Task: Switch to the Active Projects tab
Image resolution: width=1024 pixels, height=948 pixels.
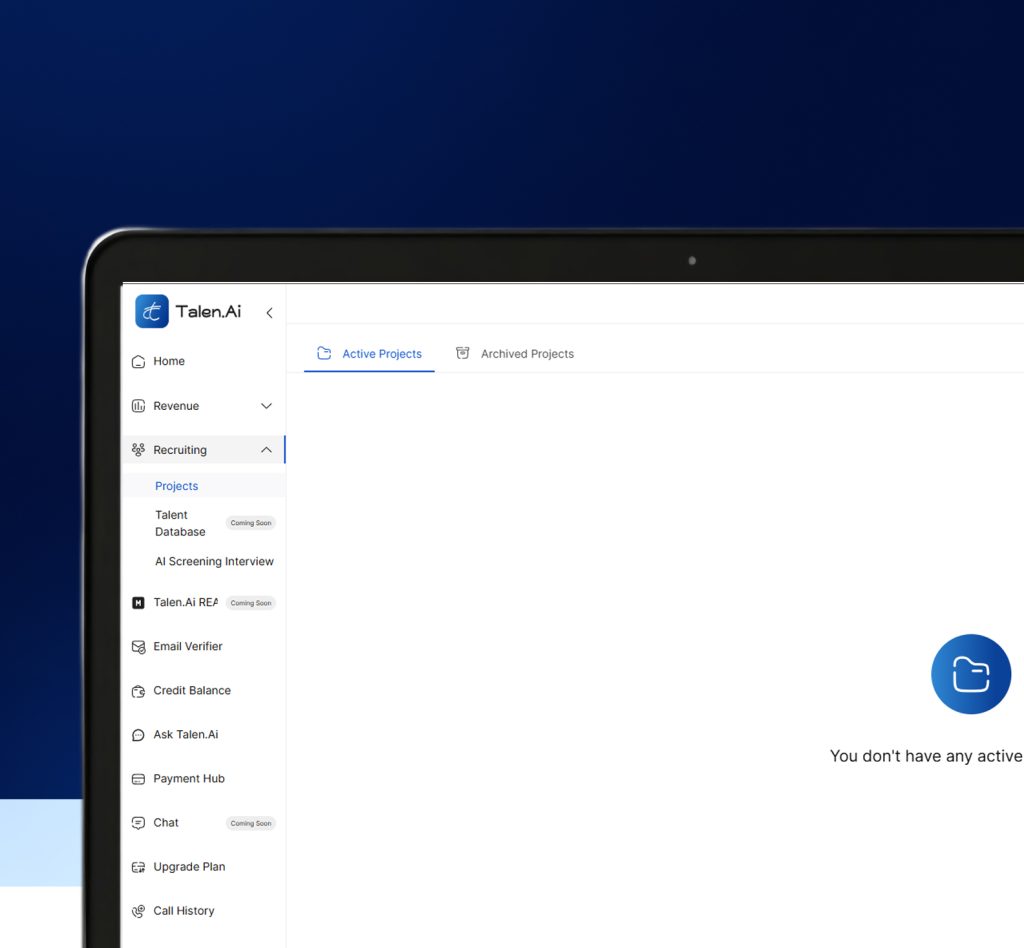Action: pos(369,354)
